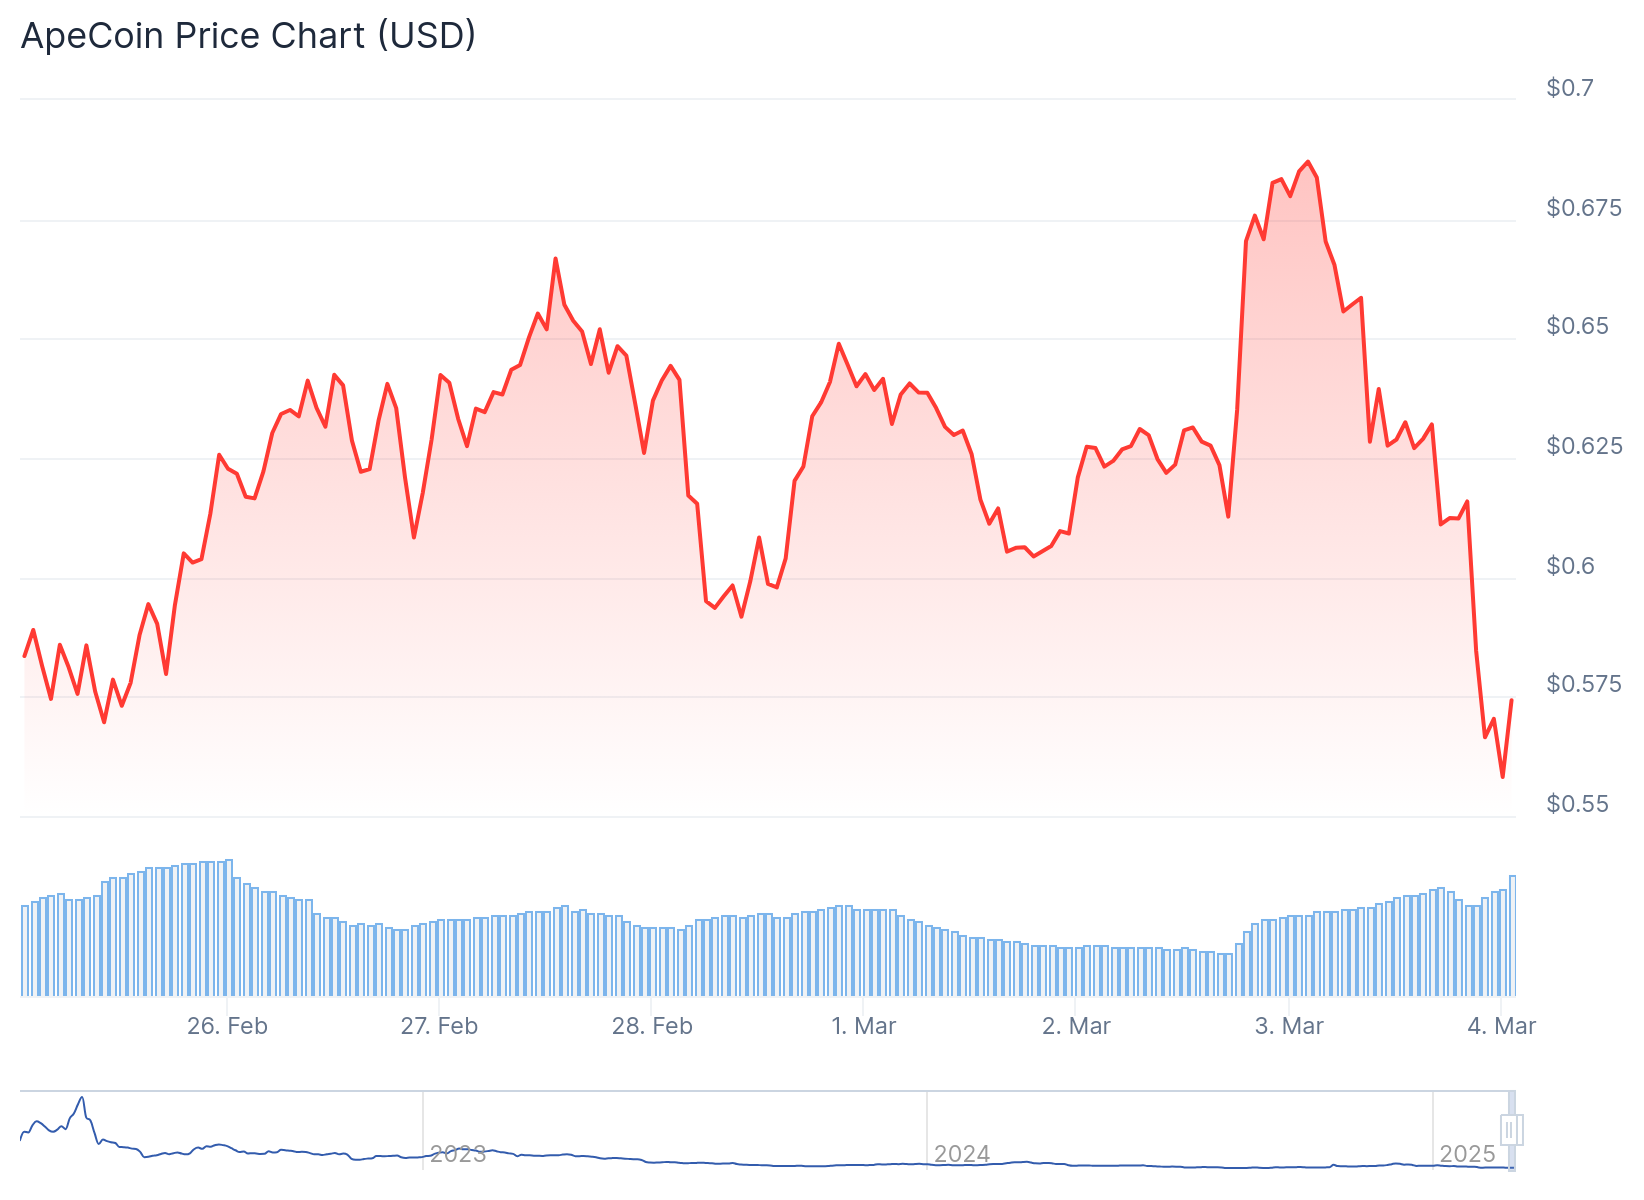Click the $0.65 price axis label
The width and height of the screenshot is (1644, 1200).
pos(1578,326)
